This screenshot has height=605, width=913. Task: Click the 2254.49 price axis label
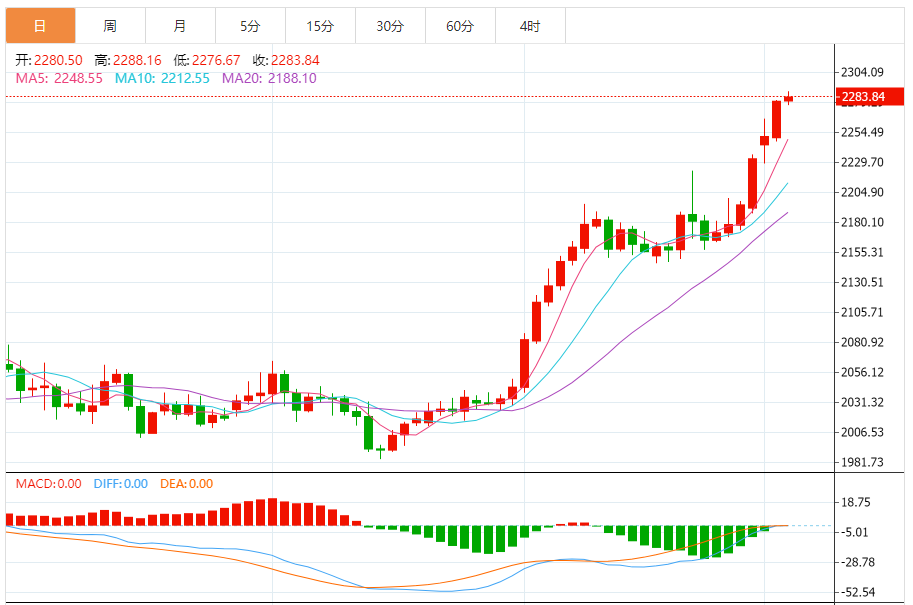862,132
